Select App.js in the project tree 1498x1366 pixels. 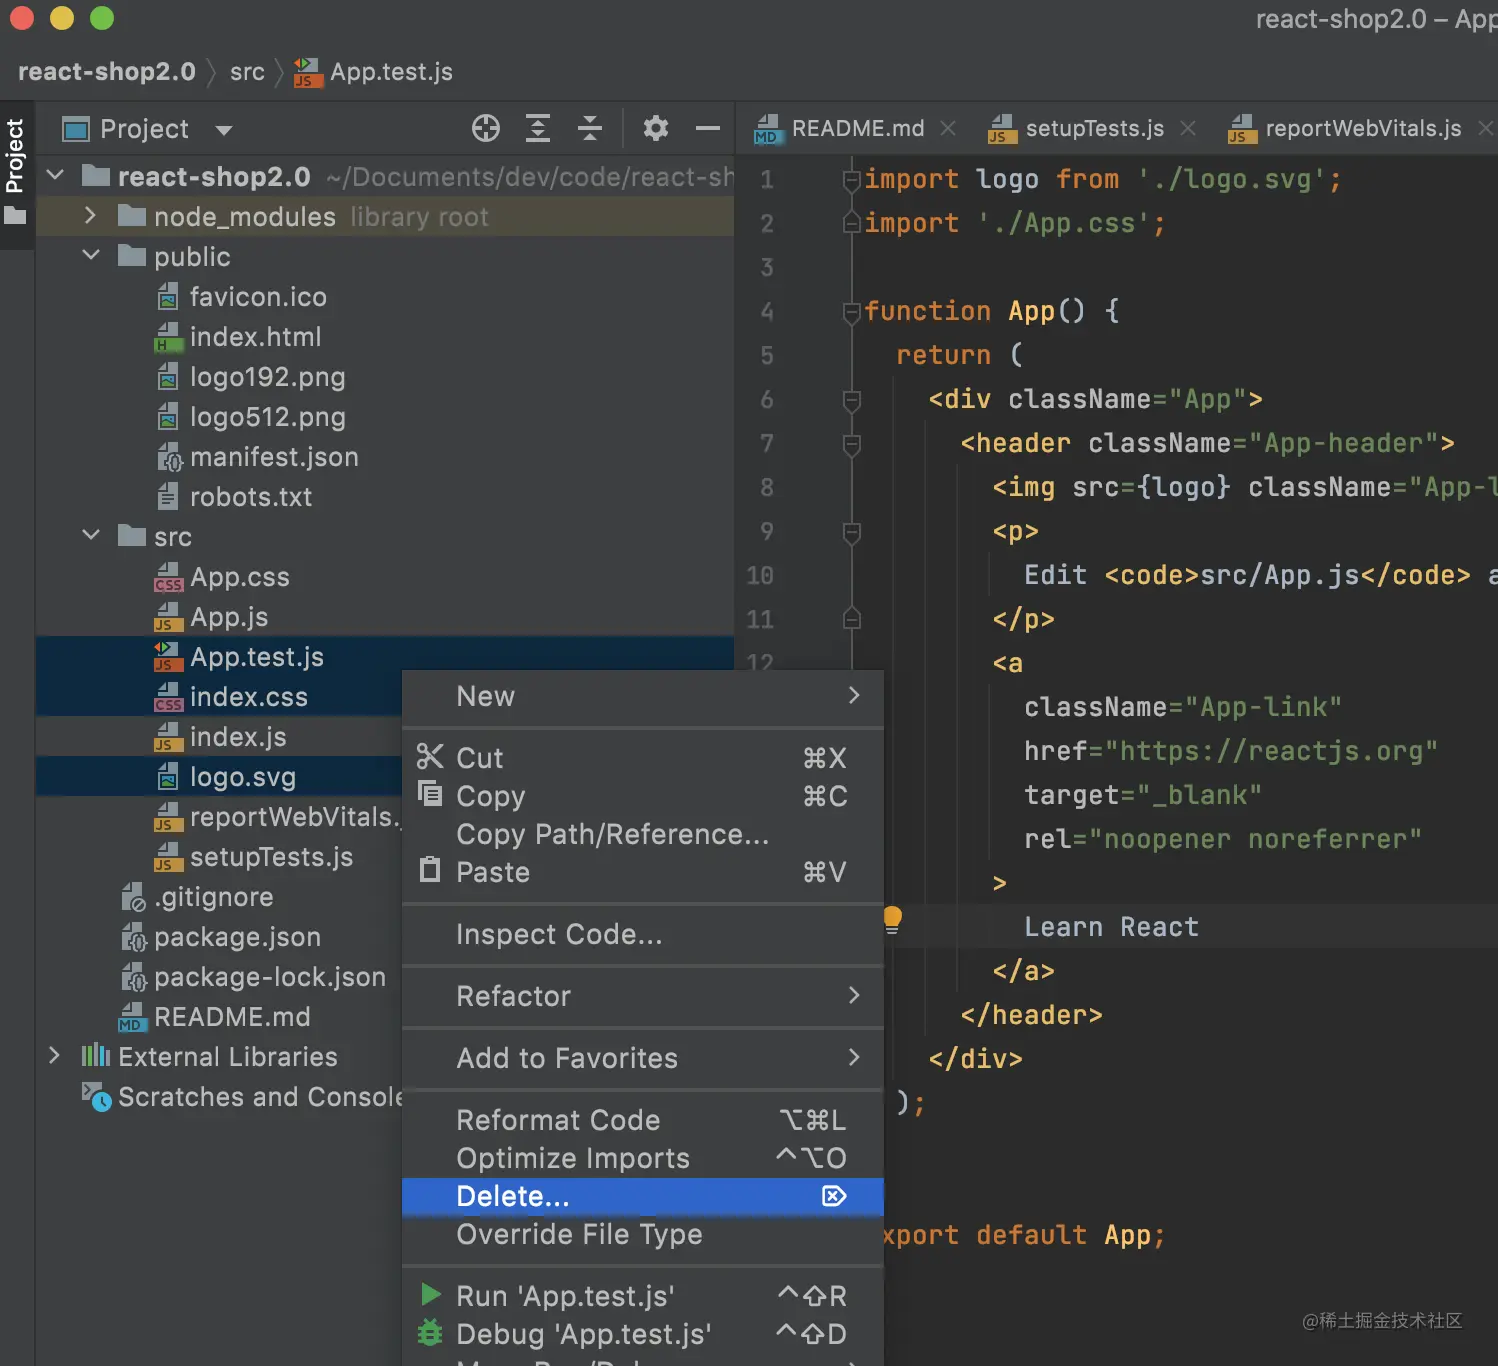[229, 617]
